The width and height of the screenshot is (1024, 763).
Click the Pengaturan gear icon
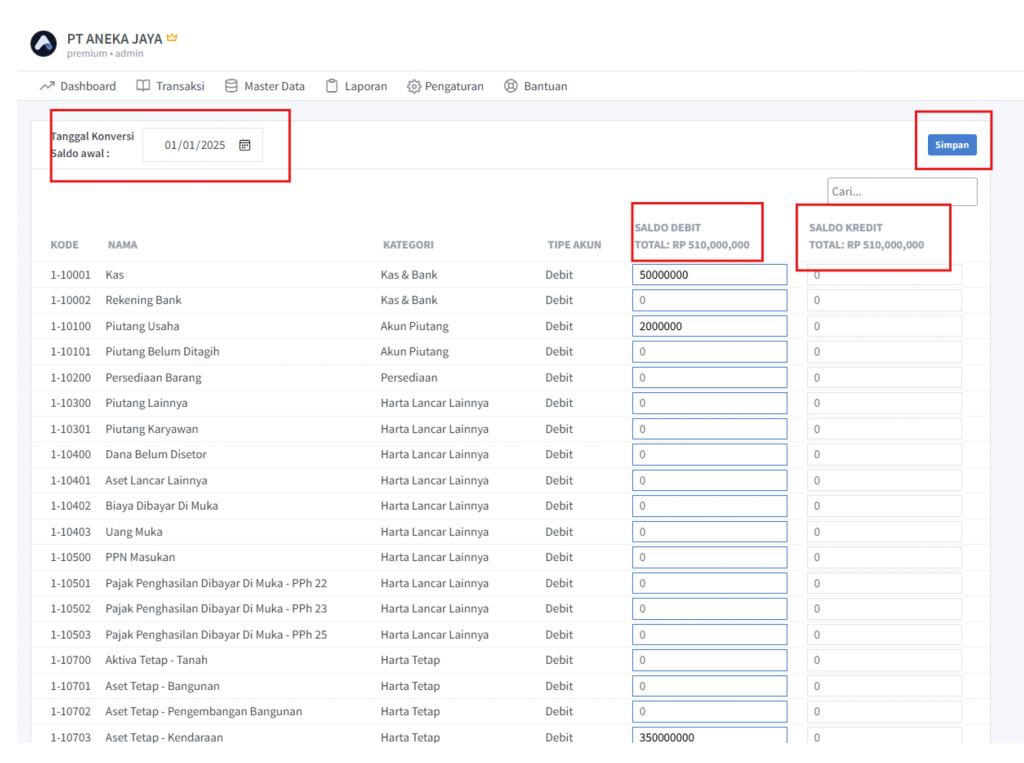pyautogui.click(x=414, y=87)
